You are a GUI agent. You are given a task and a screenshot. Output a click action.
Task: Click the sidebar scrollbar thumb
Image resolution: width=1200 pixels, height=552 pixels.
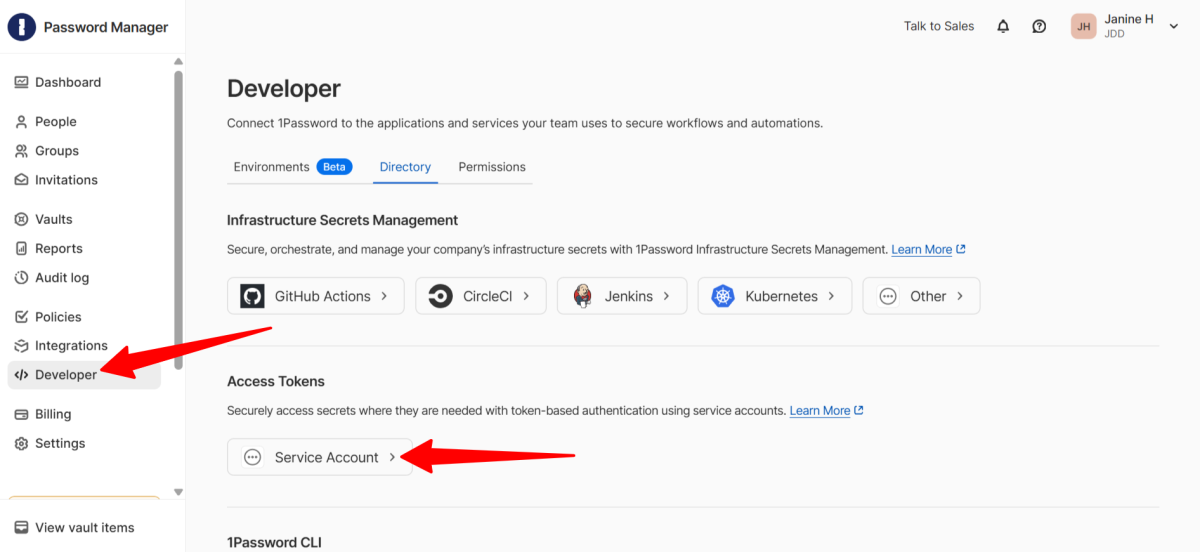(x=178, y=220)
